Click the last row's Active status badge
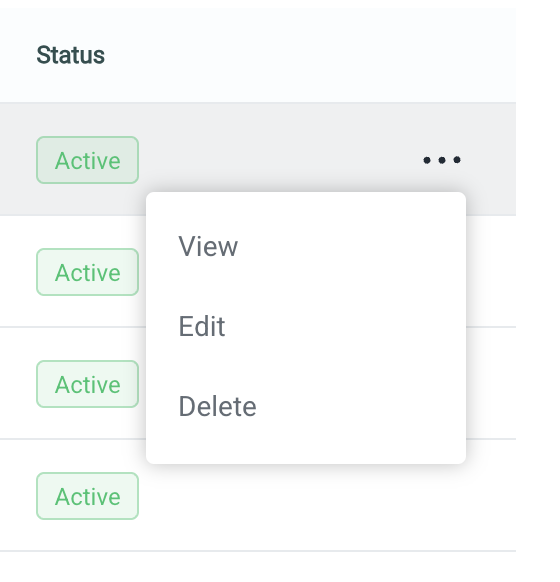 pyautogui.click(x=88, y=496)
